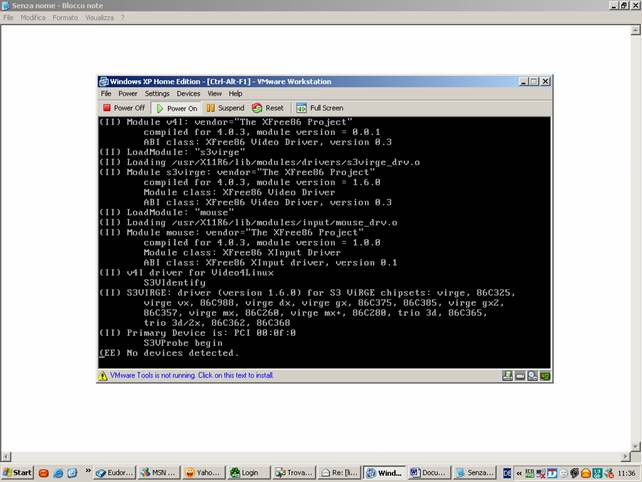Click the active 'Wind...' VMware taskbar button
Image resolution: width=642 pixels, height=482 pixels.
coord(384,473)
